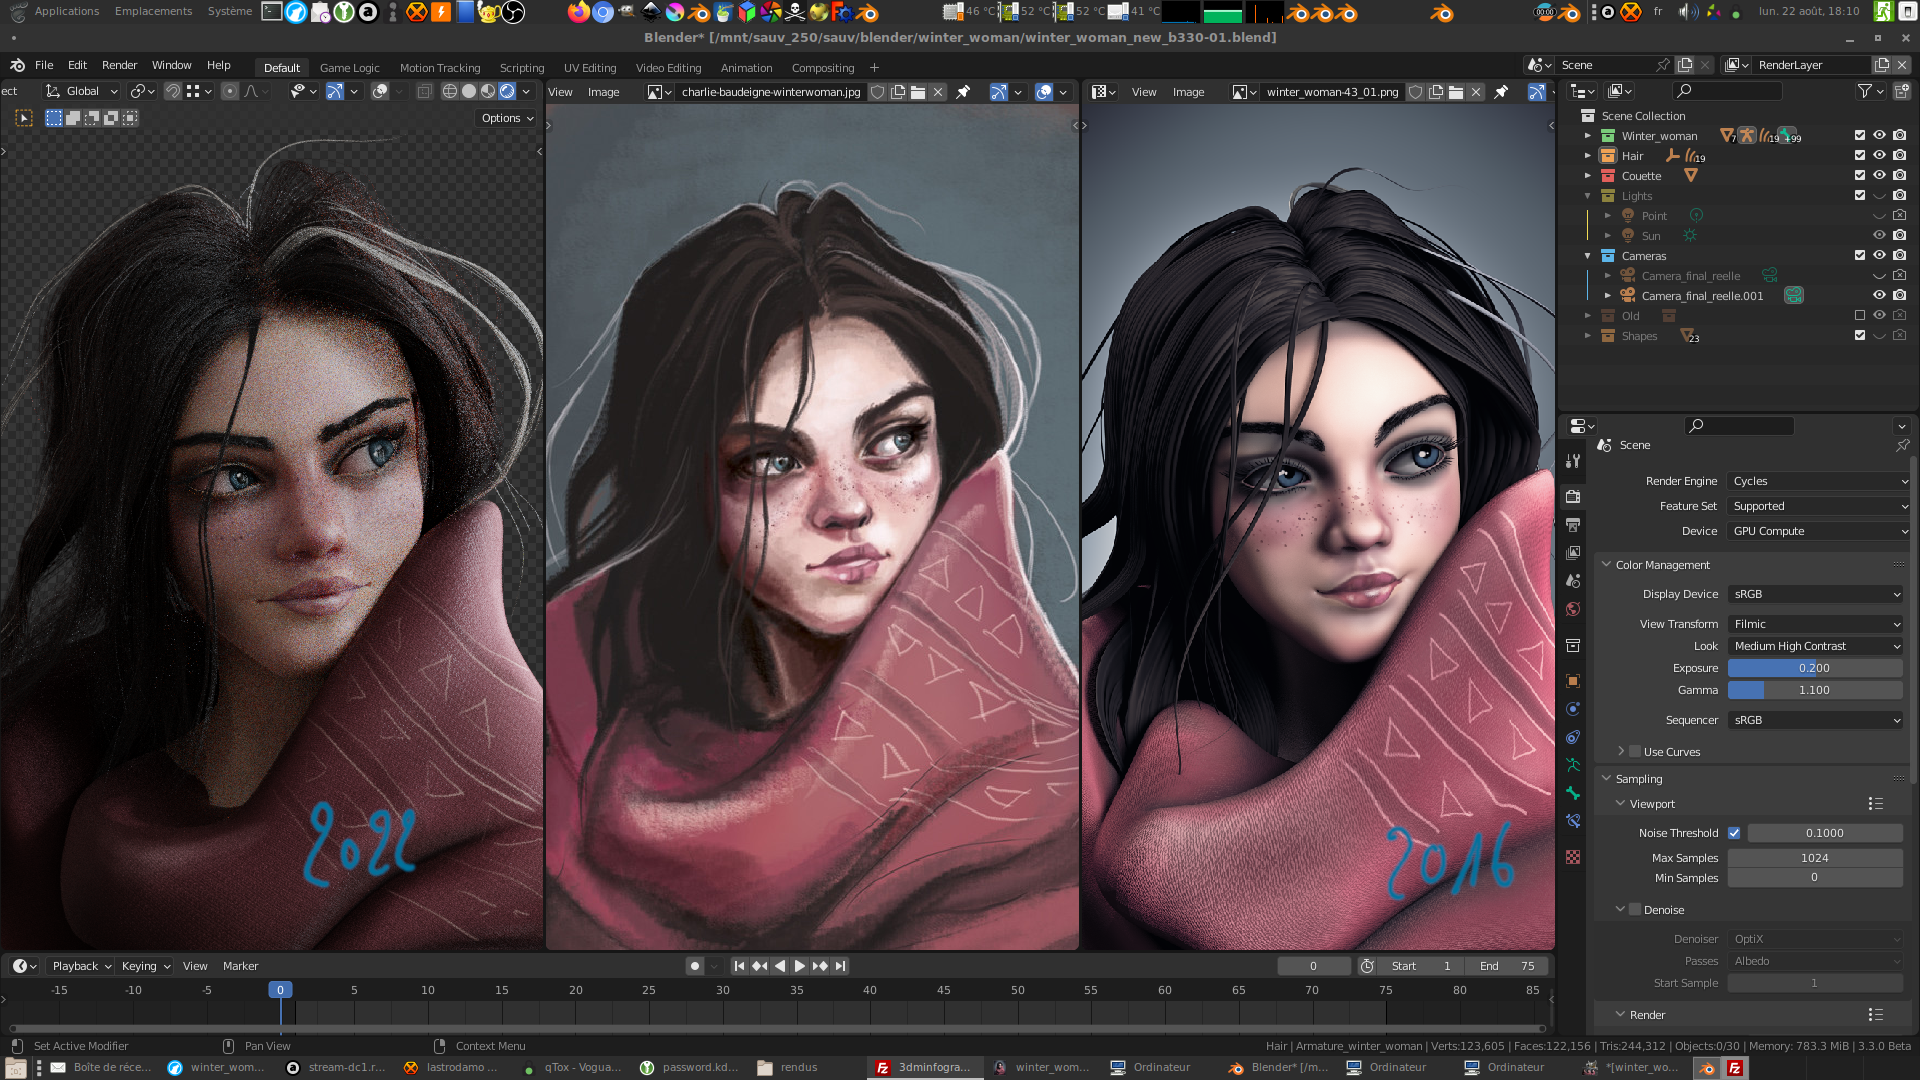Select rendered viewport shading

[507, 91]
